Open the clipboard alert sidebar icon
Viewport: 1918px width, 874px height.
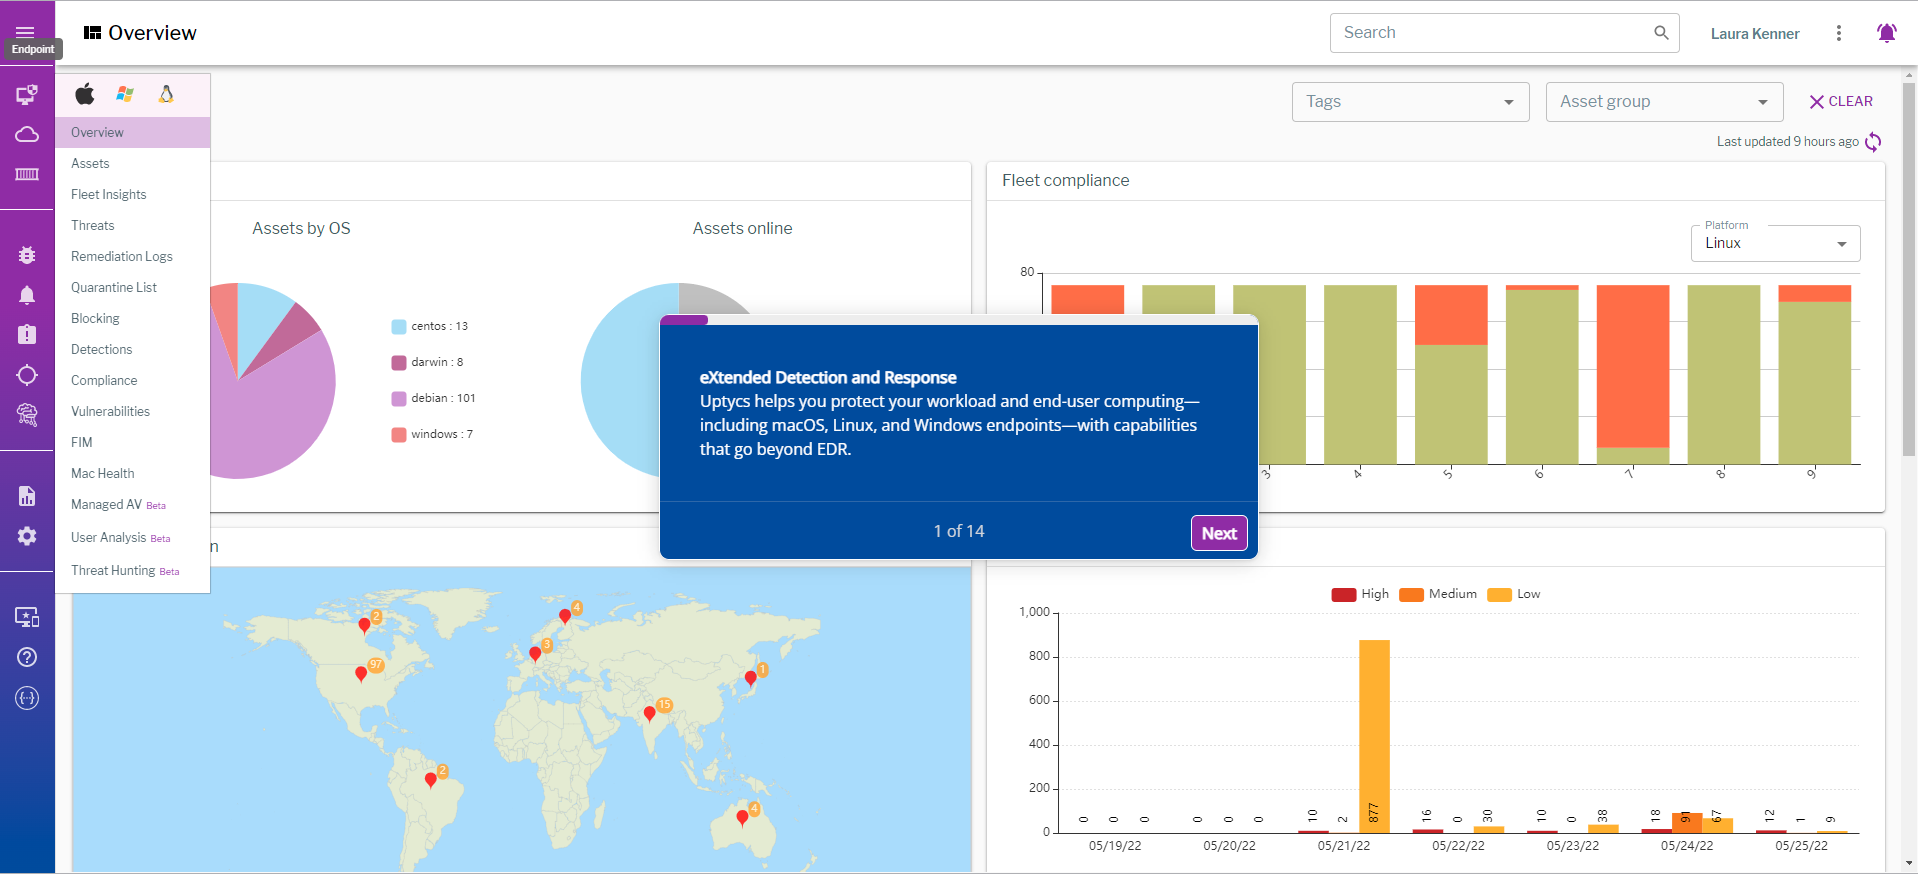pyautogui.click(x=27, y=334)
